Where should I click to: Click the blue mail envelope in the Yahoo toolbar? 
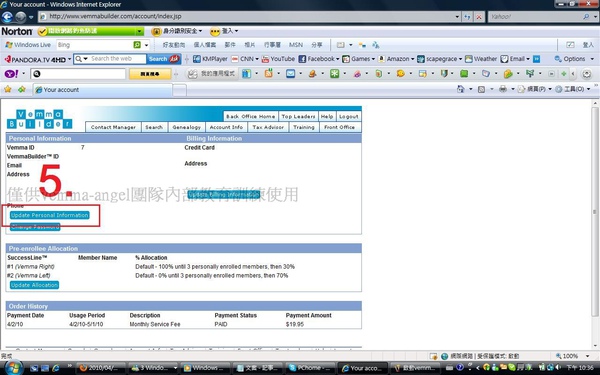pos(290,73)
